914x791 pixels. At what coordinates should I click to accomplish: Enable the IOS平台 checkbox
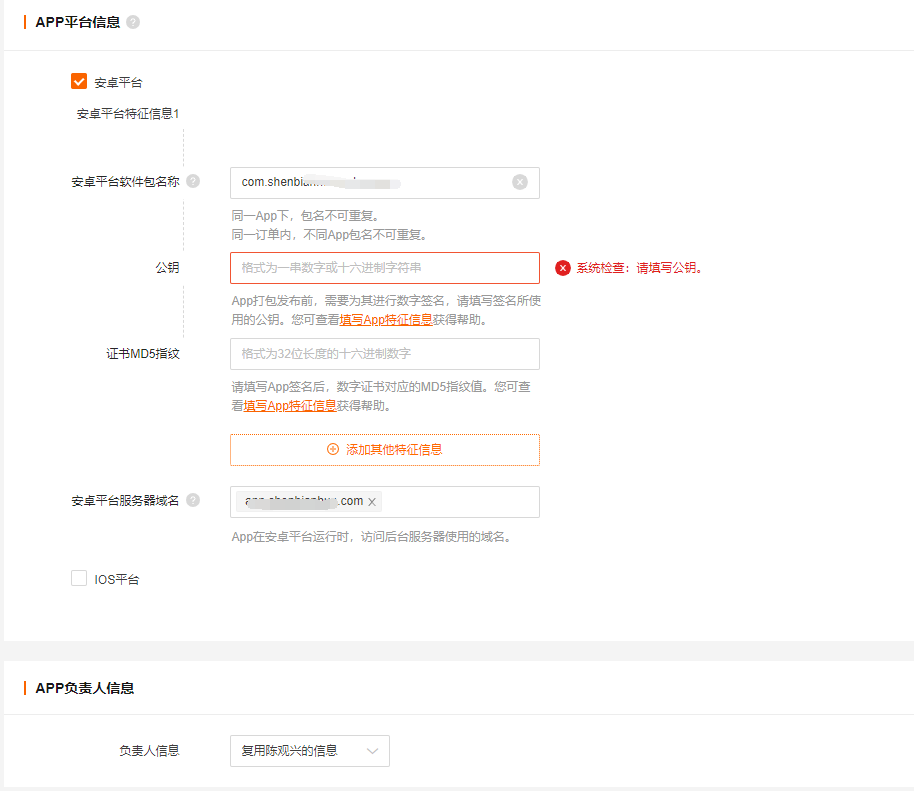(x=79, y=578)
